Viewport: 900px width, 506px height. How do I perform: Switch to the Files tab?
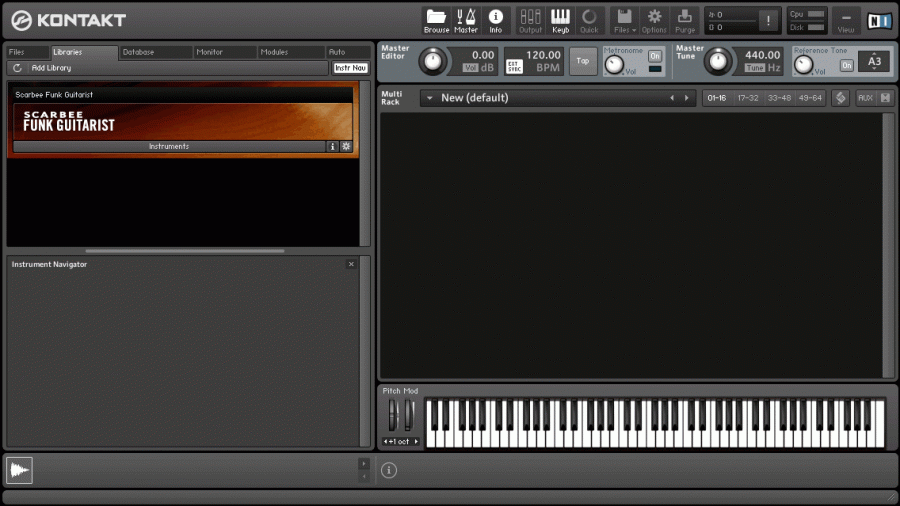coord(27,52)
